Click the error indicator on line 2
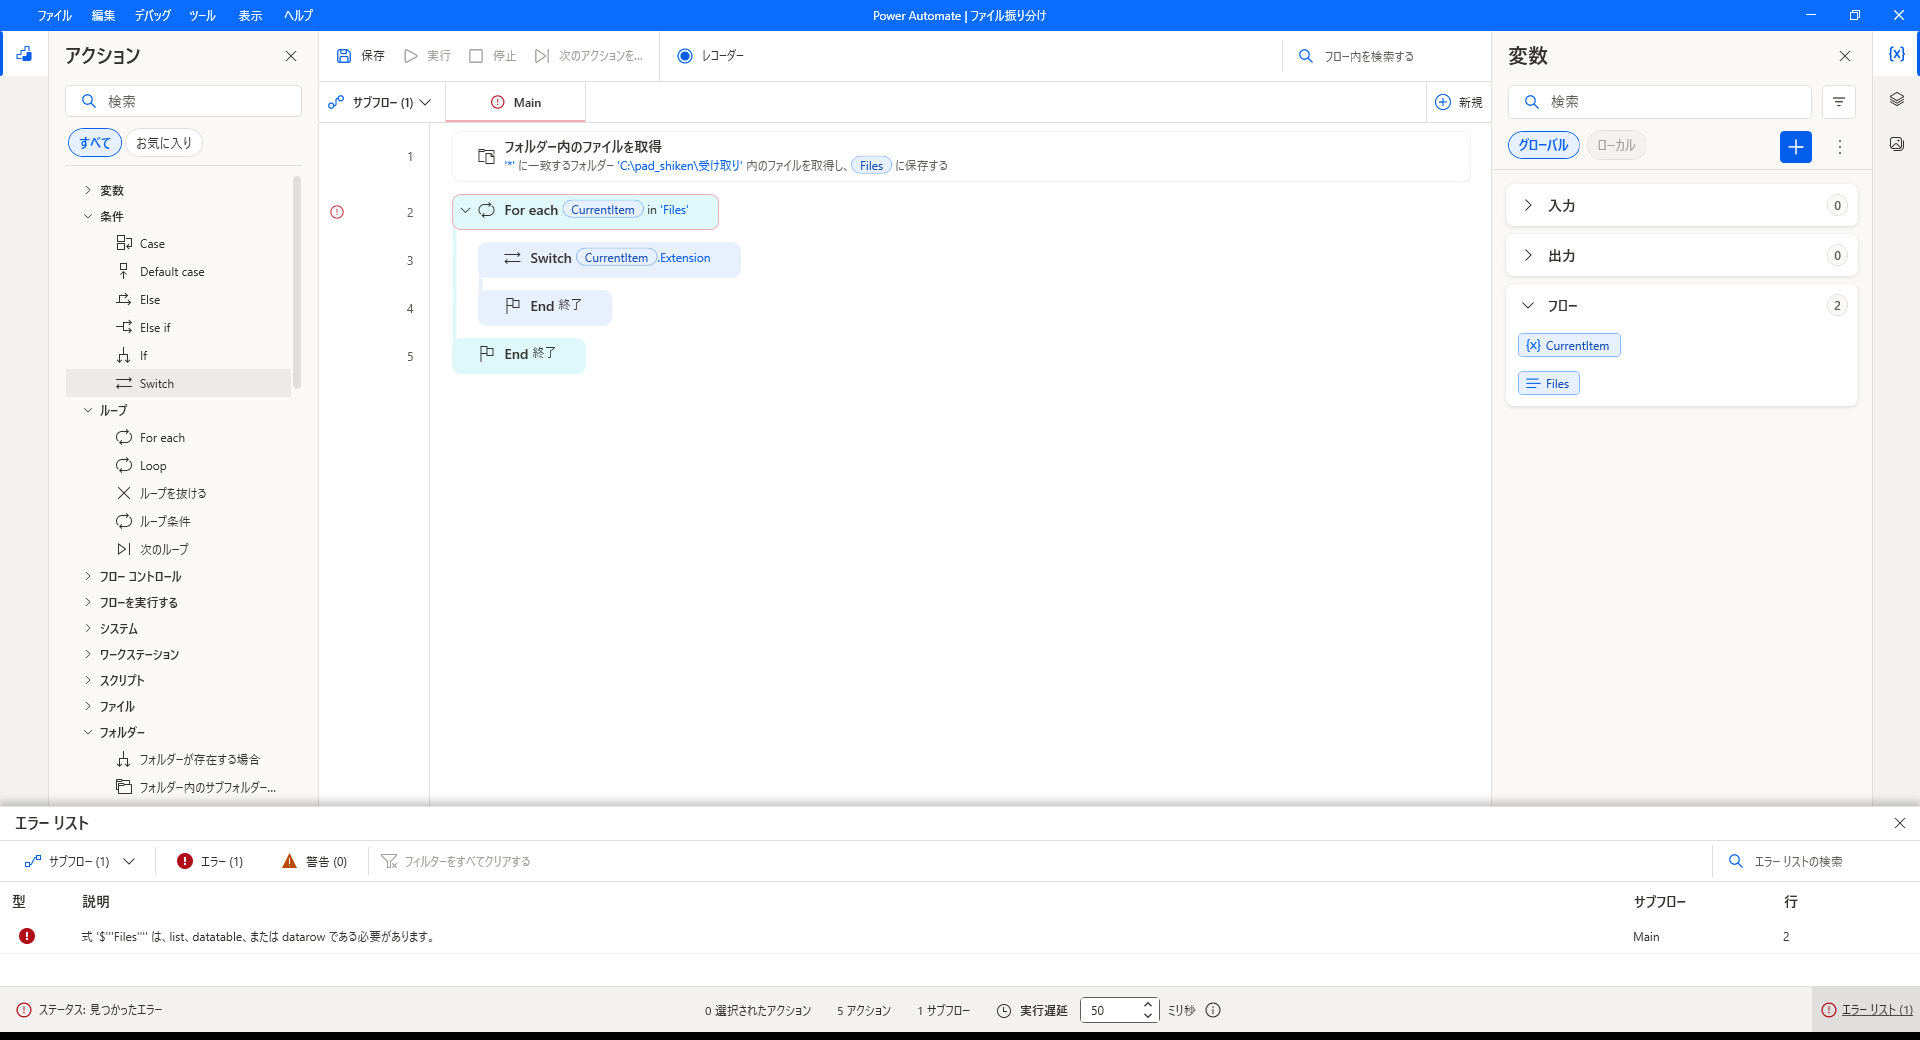This screenshot has height=1040, width=1920. (x=337, y=212)
